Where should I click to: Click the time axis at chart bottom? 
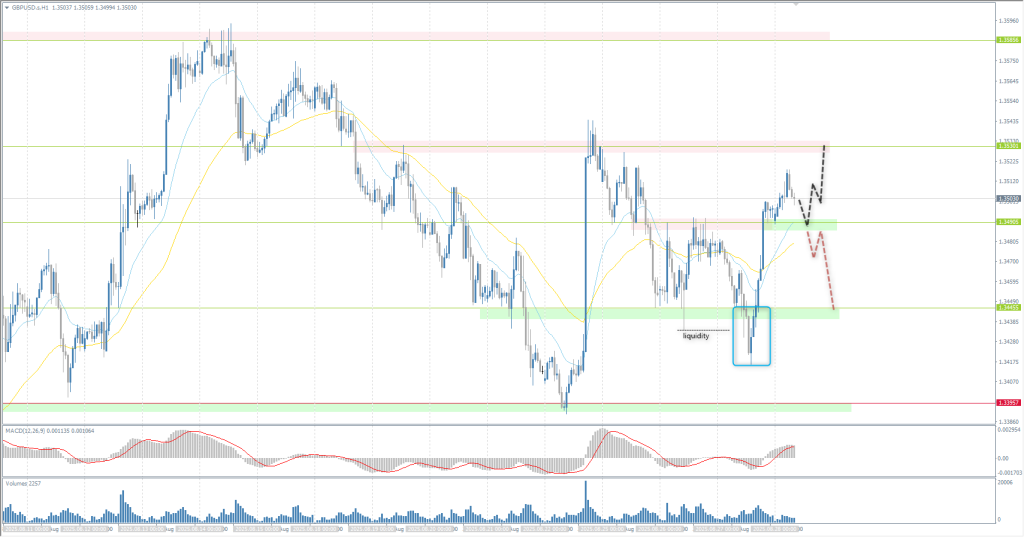(x=400, y=528)
